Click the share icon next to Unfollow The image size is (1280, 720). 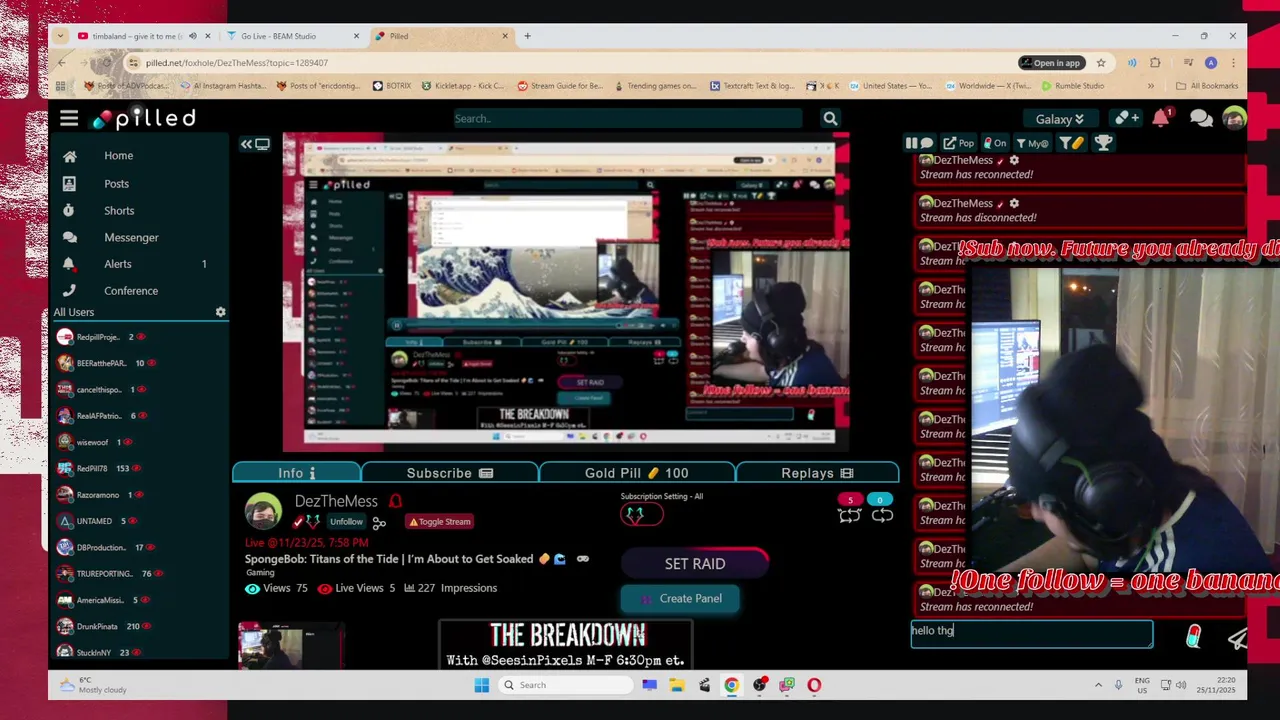click(x=379, y=523)
